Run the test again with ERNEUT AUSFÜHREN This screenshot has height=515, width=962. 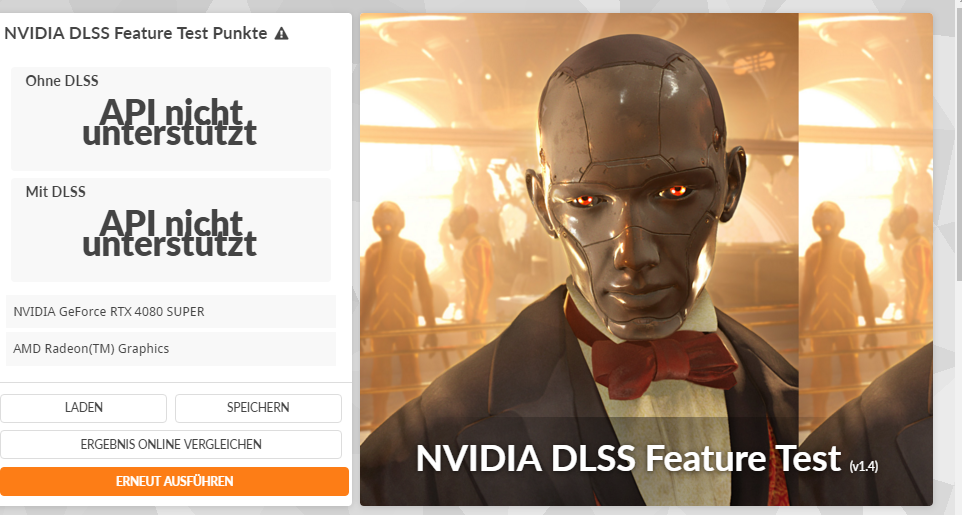coord(174,481)
